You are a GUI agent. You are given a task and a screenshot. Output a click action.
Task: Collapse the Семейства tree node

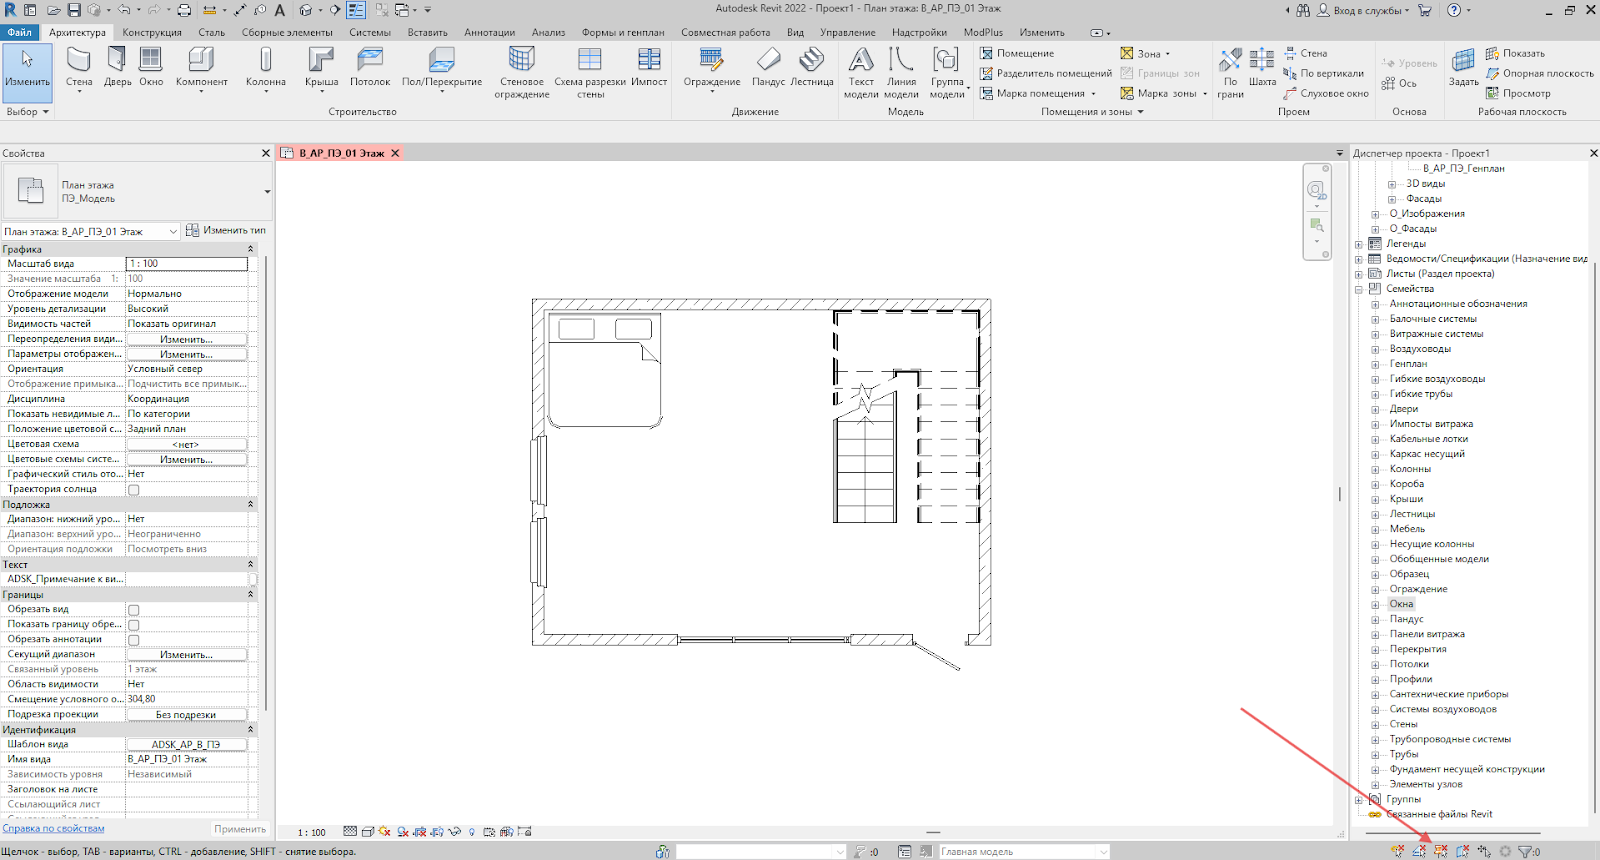1359,290
